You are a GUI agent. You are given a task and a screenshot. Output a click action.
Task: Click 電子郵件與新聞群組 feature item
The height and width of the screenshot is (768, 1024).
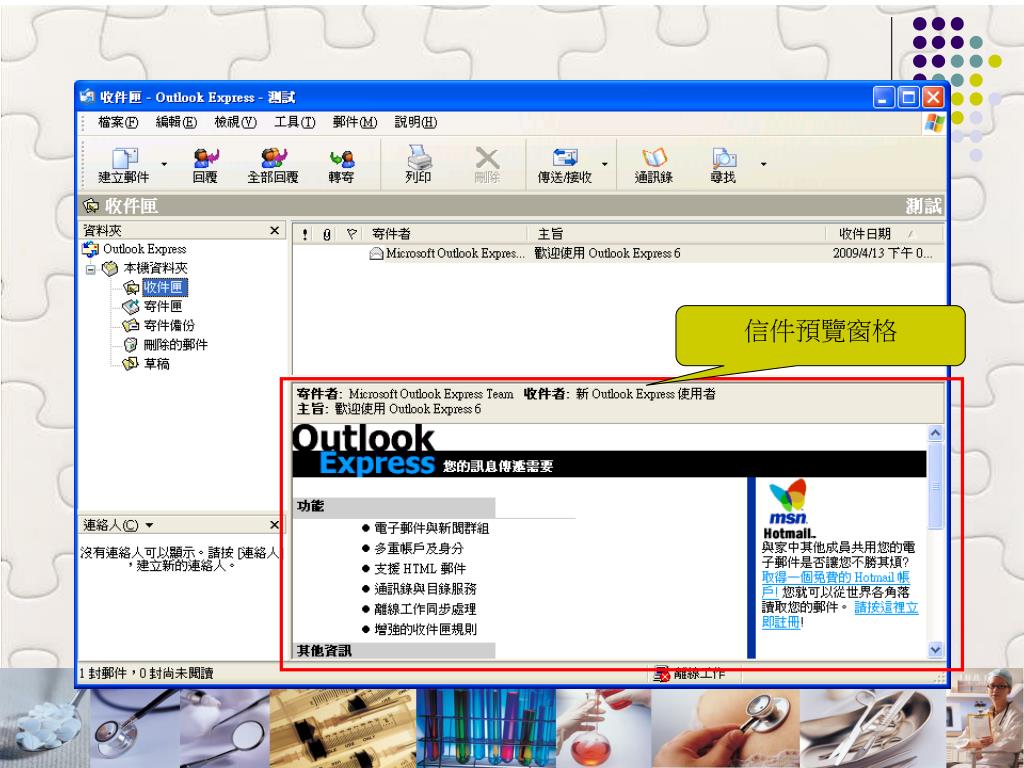click(432, 528)
